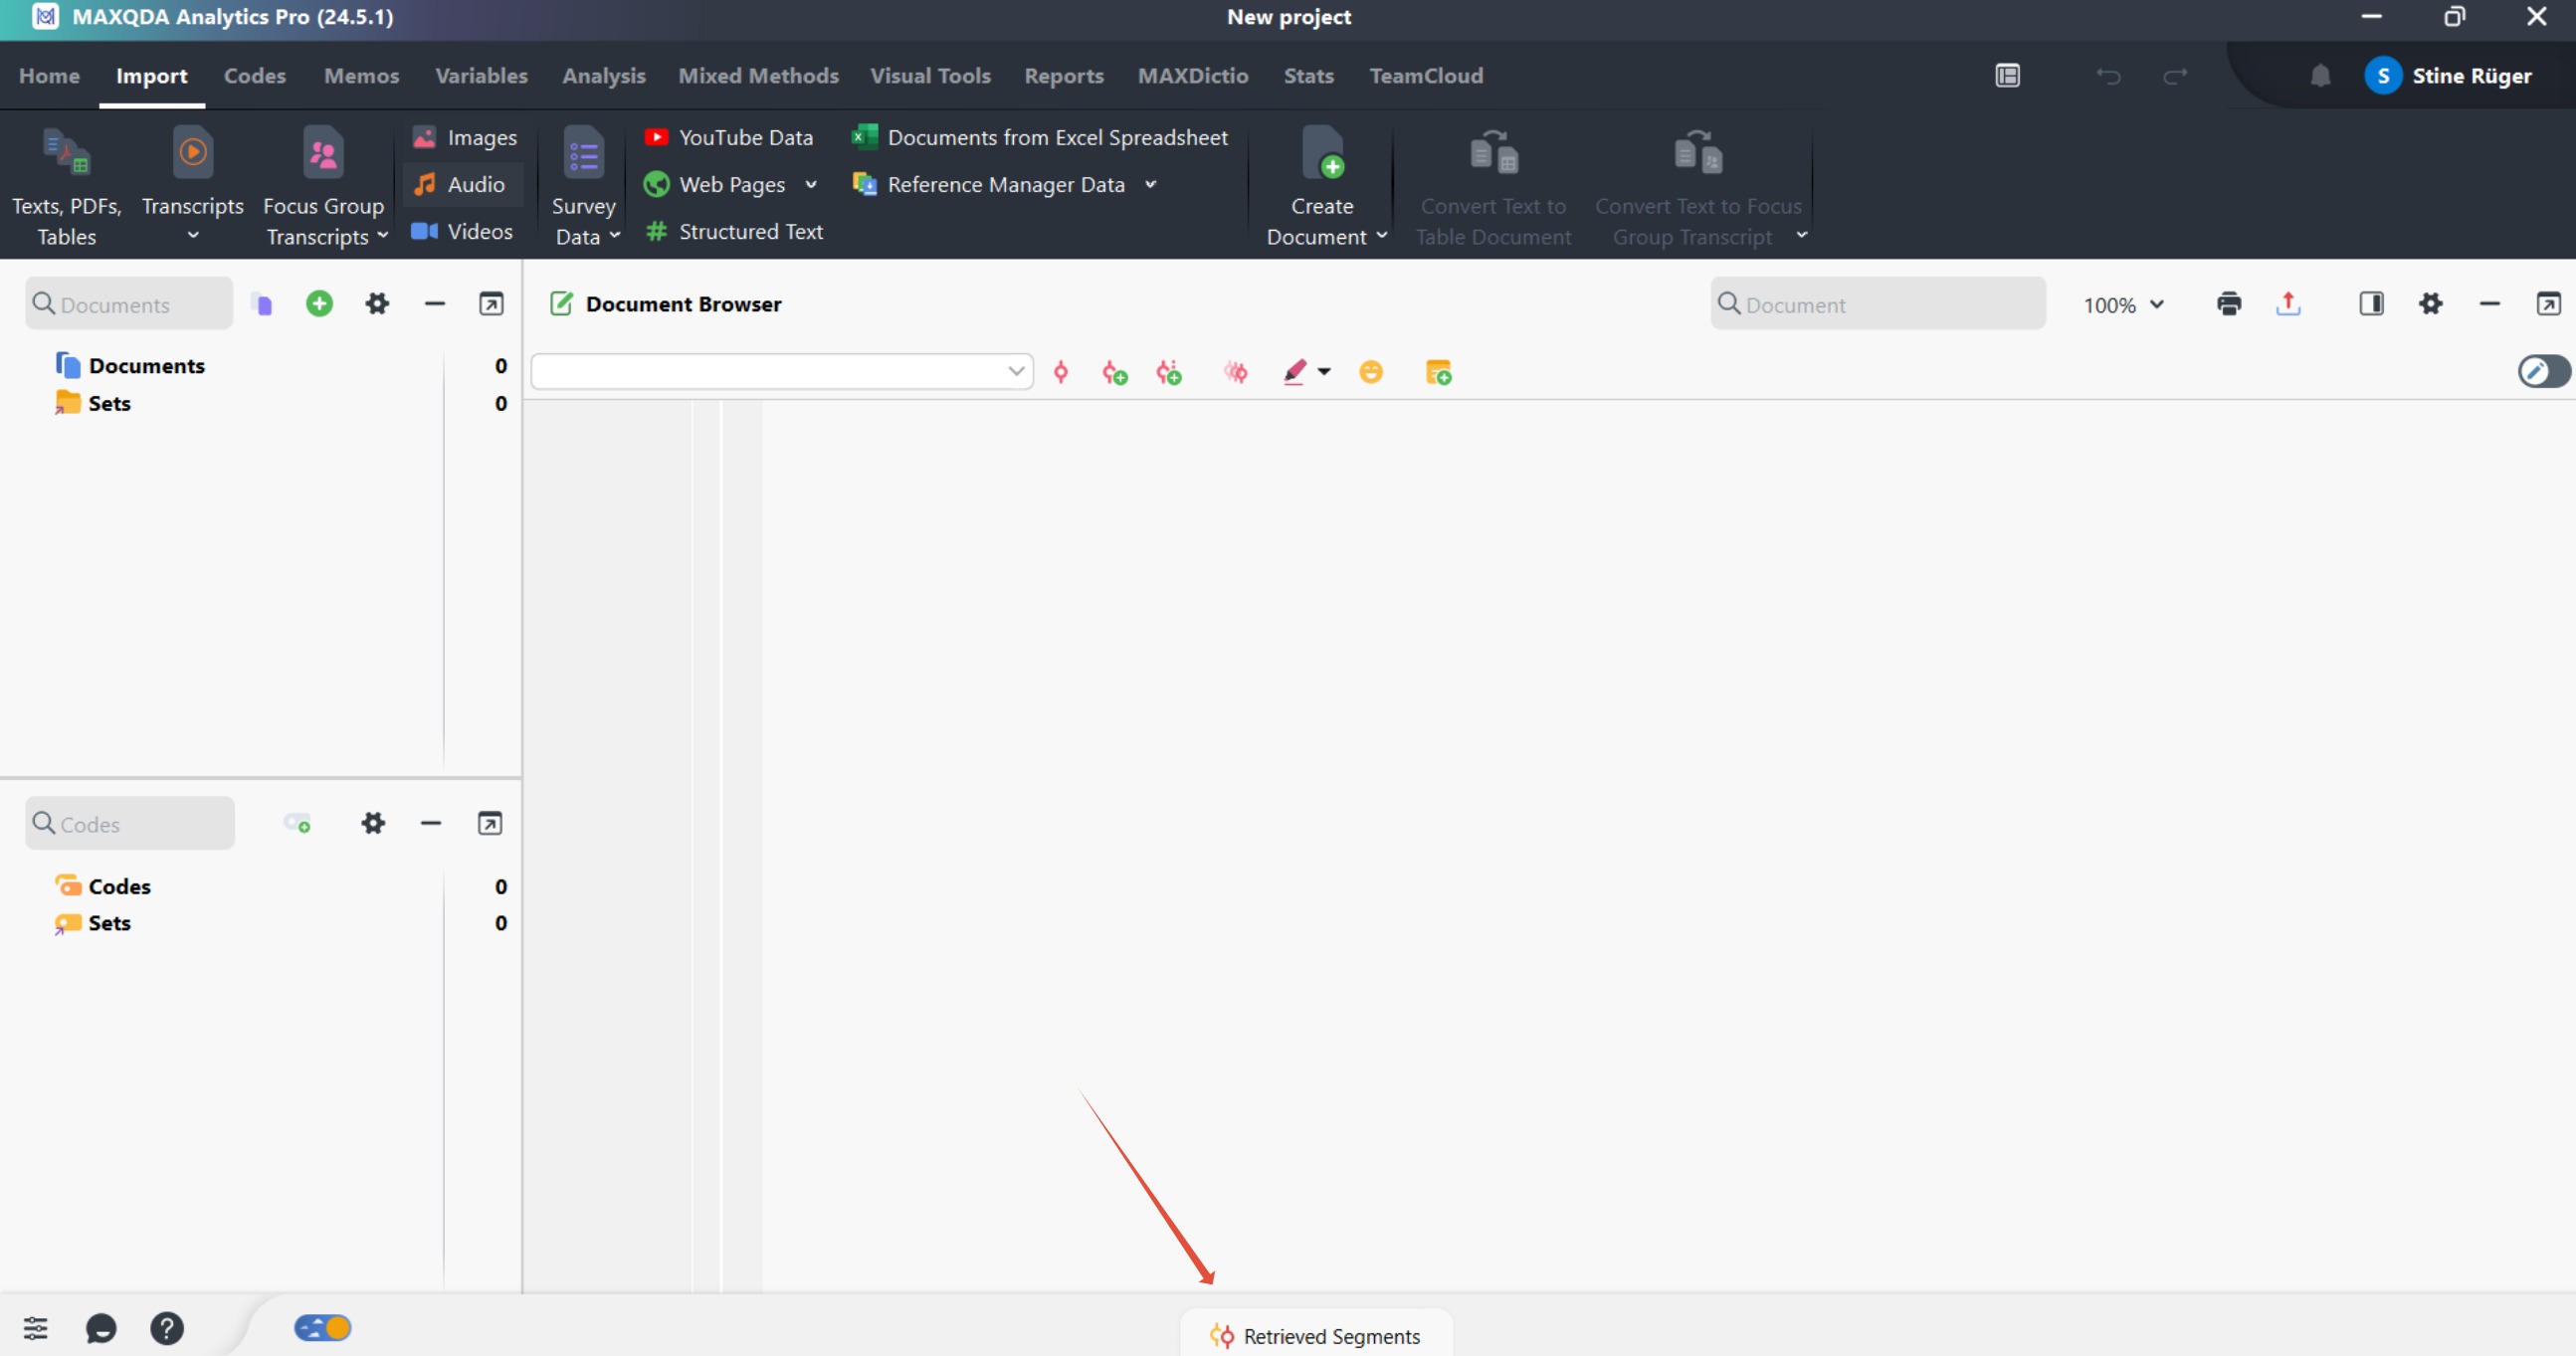The height and width of the screenshot is (1356, 2576).
Task: Open the notifications bell
Action: [2320, 76]
